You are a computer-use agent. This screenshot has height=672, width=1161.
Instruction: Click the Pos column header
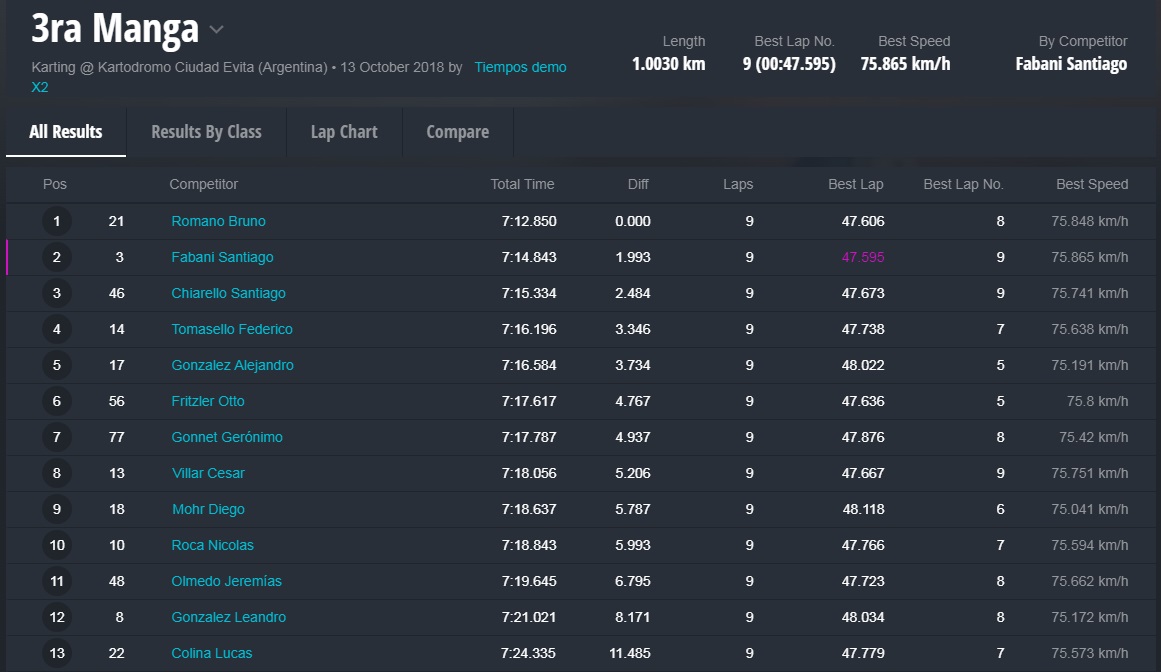(55, 184)
